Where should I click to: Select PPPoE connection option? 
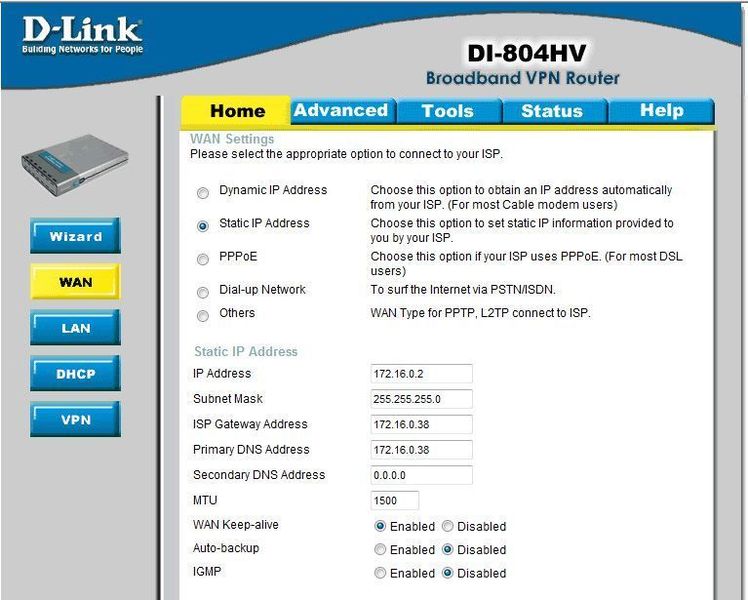(x=203, y=259)
